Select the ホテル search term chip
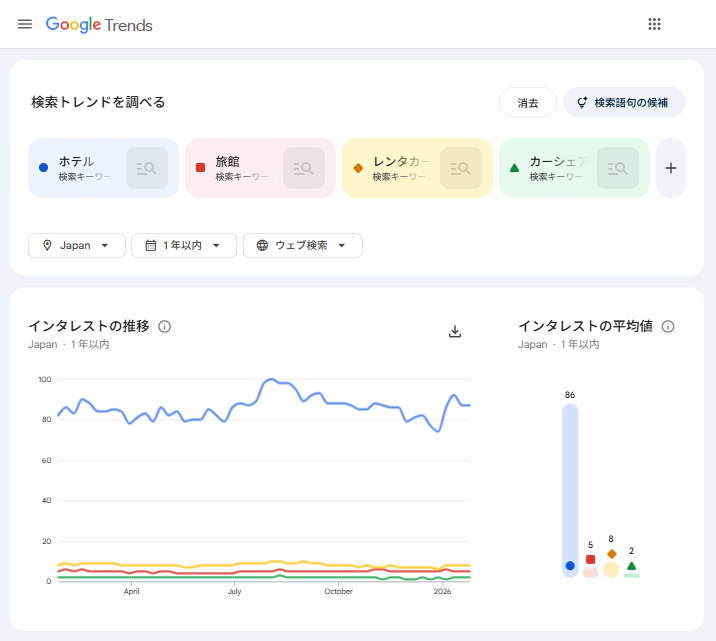Viewport: 716px width, 641px height. pos(78,167)
